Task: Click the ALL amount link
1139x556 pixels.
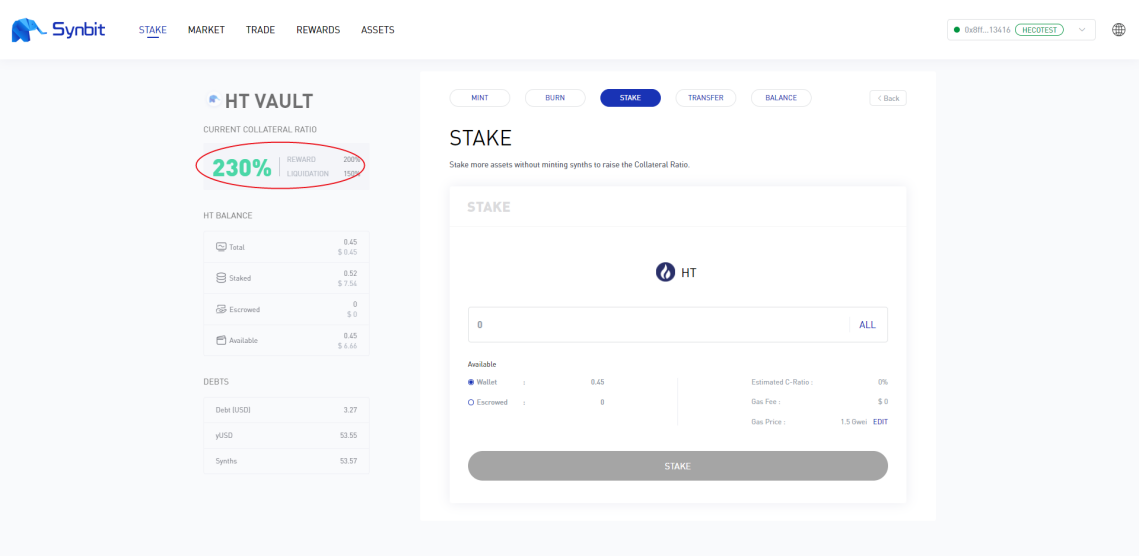Action: [867, 325]
